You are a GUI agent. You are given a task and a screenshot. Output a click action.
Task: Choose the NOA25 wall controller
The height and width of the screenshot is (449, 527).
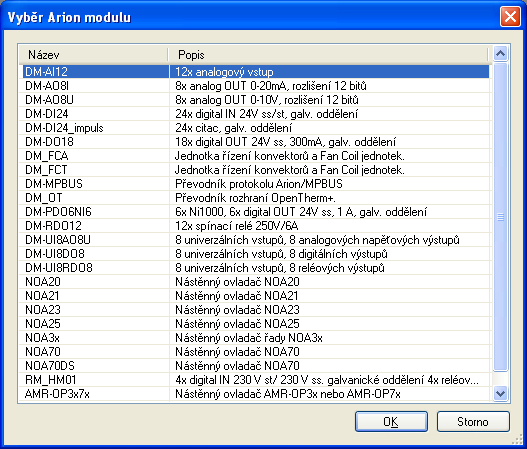click(255, 324)
